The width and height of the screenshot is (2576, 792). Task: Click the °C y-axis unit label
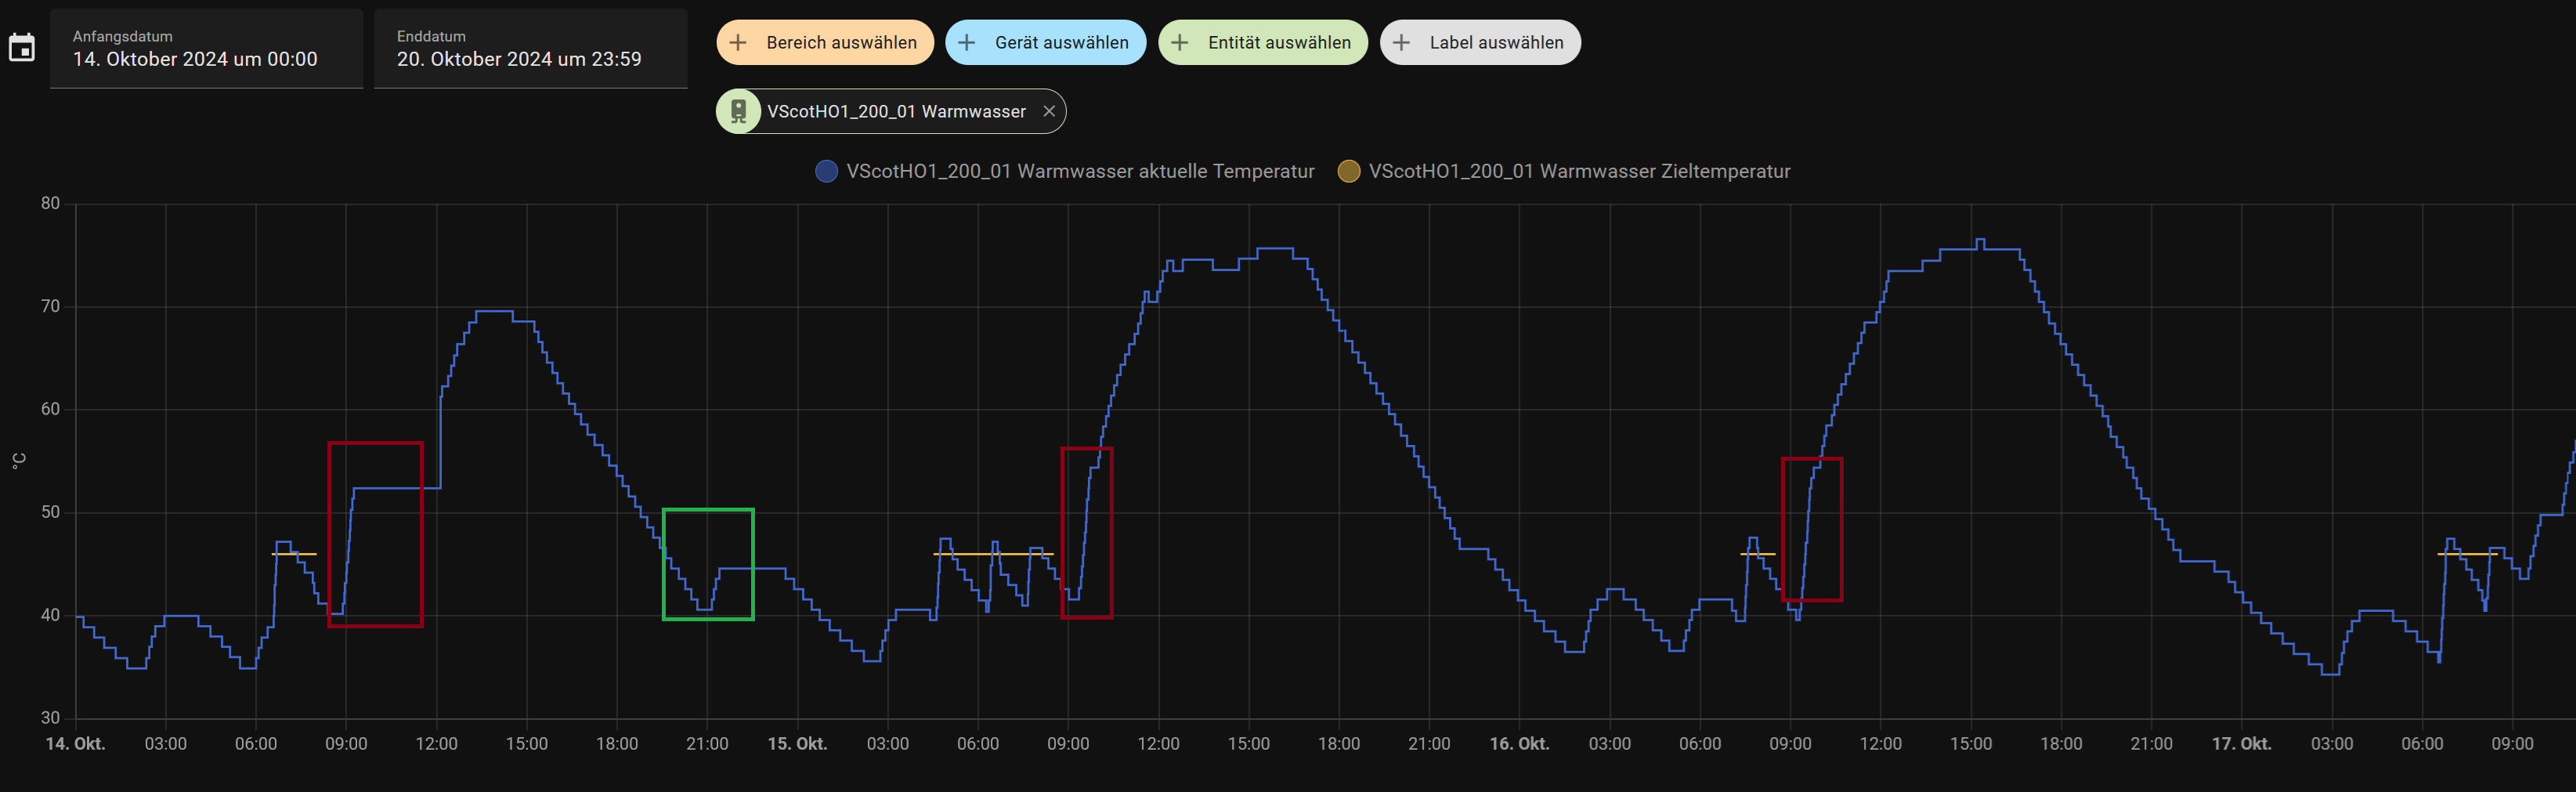(19, 460)
